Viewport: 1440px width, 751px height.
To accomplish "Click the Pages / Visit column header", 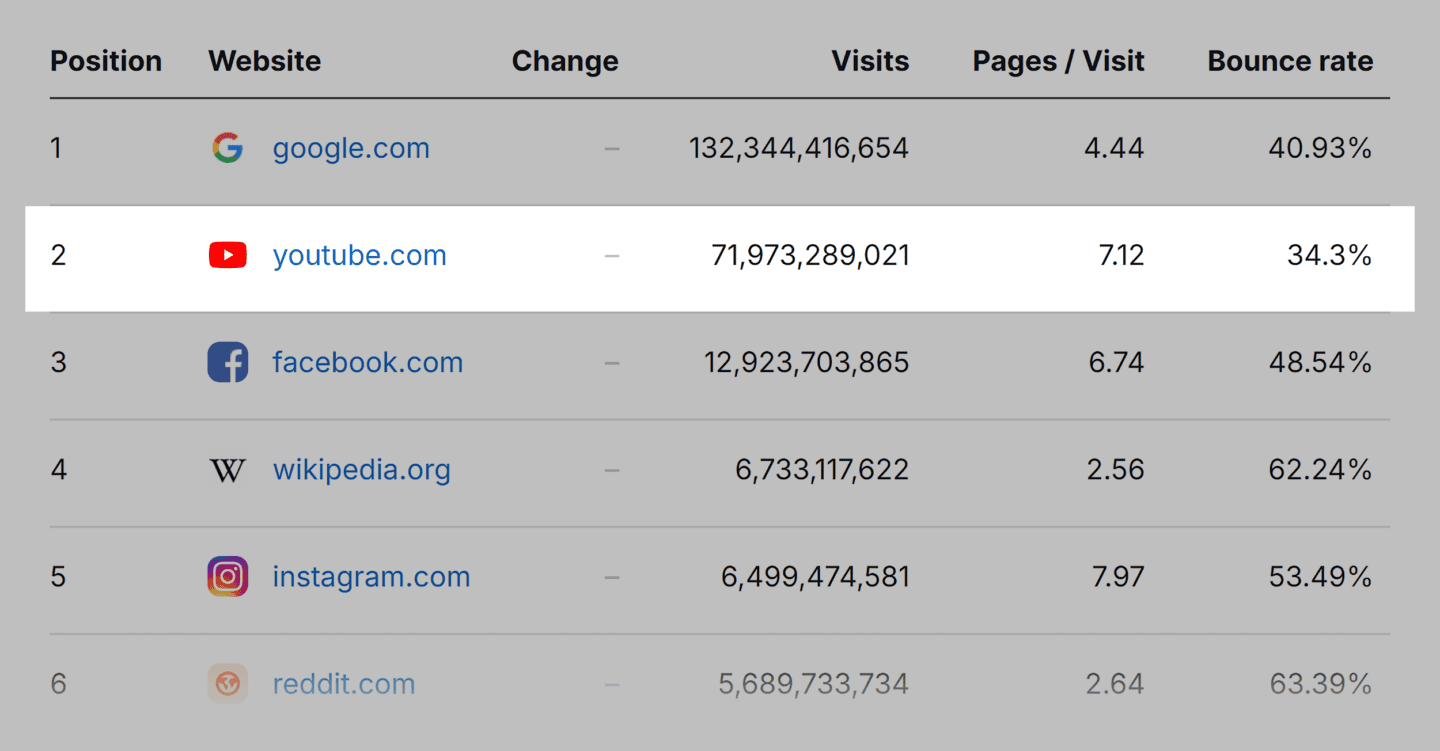I will (1058, 61).
